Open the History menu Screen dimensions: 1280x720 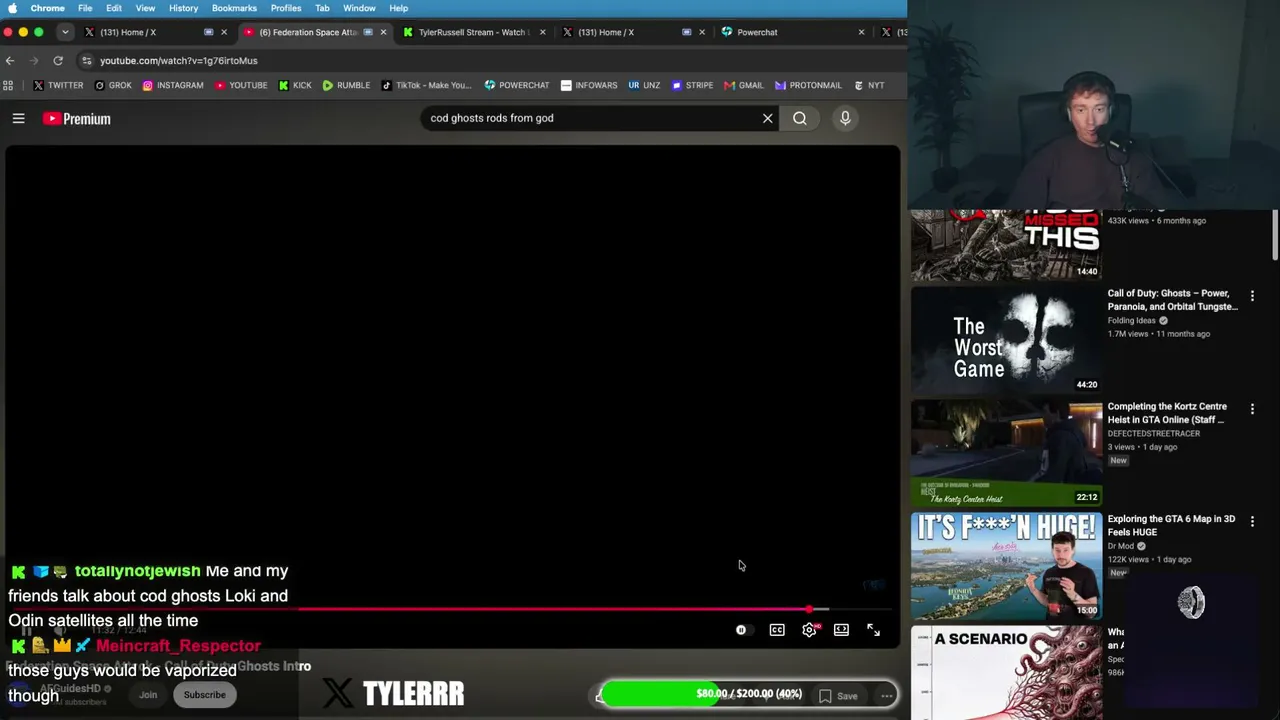click(183, 8)
